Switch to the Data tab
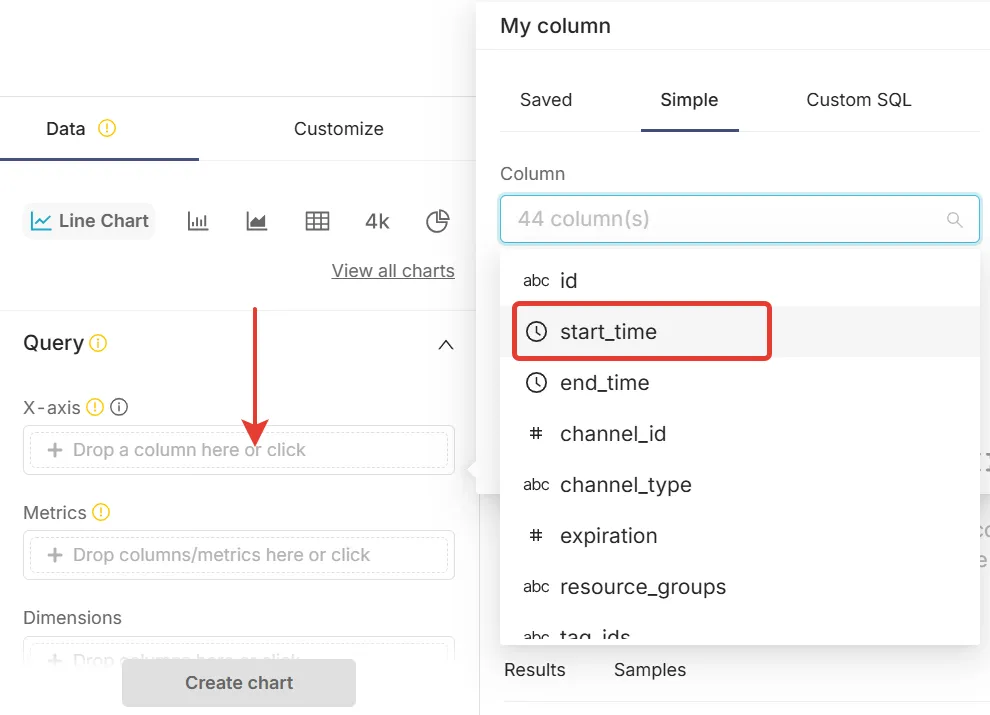990x715 pixels. (x=66, y=129)
